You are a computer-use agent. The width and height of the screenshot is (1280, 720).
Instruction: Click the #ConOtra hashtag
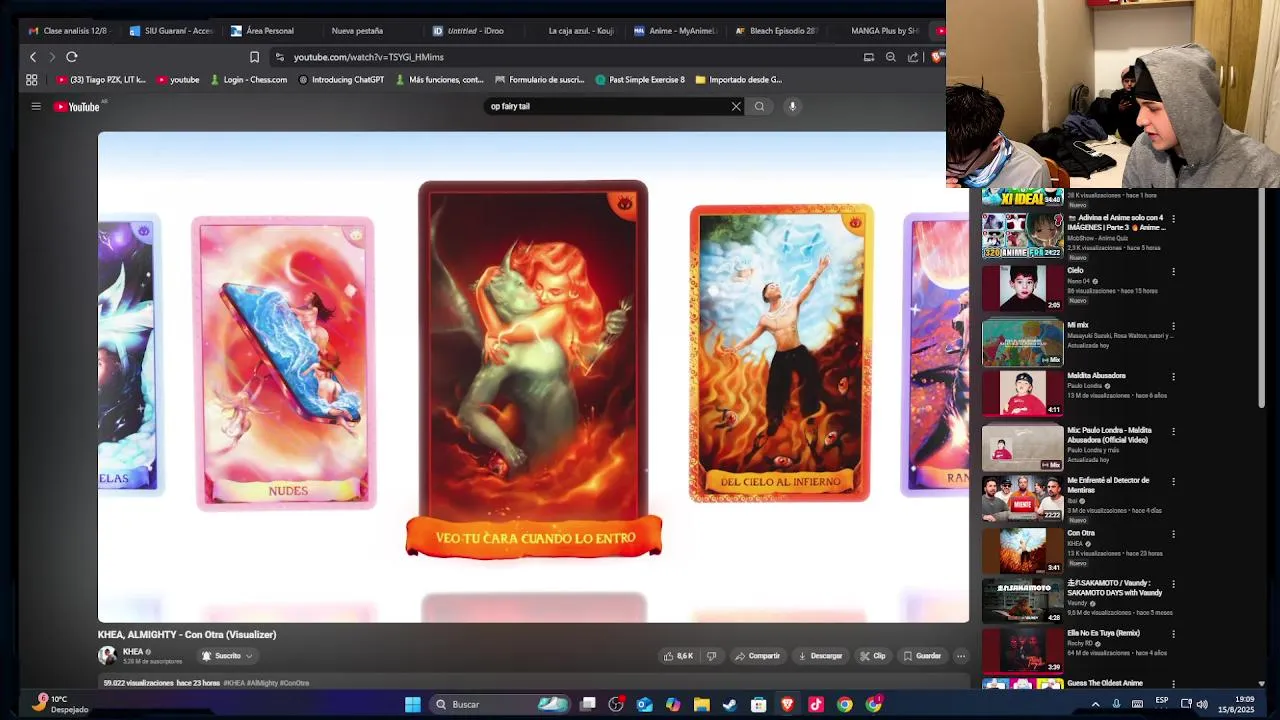294,683
